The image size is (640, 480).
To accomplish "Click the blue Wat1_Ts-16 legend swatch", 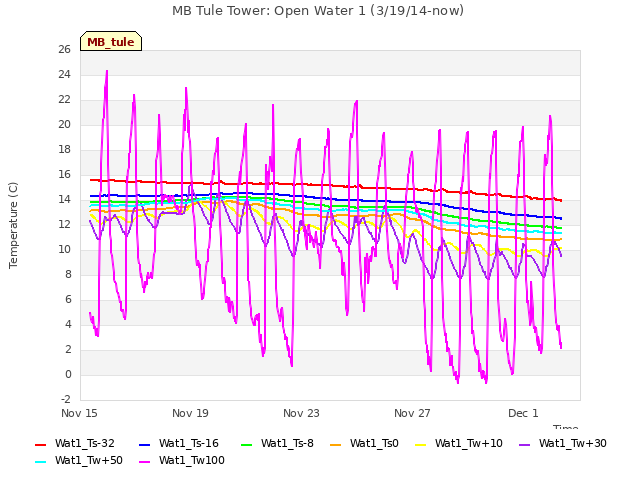I will tap(144, 444).
